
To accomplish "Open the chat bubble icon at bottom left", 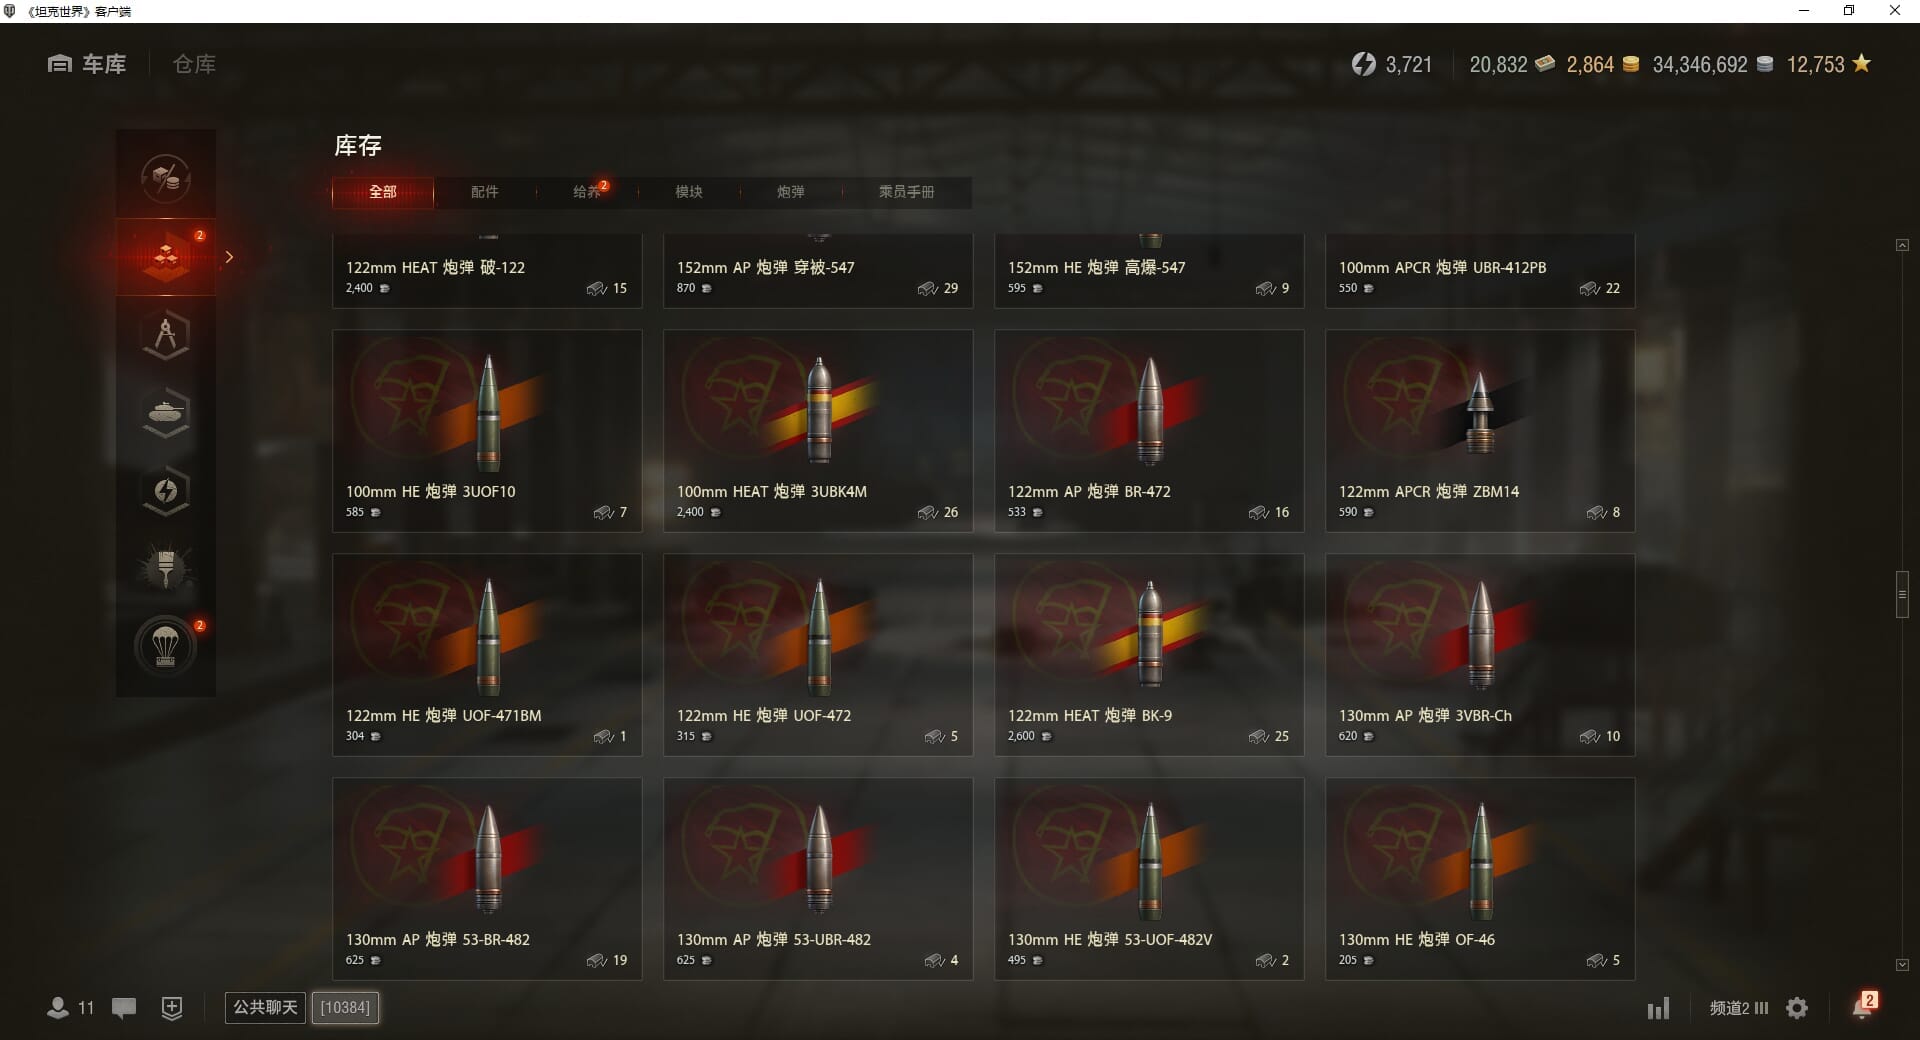I will pos(124,1008).
